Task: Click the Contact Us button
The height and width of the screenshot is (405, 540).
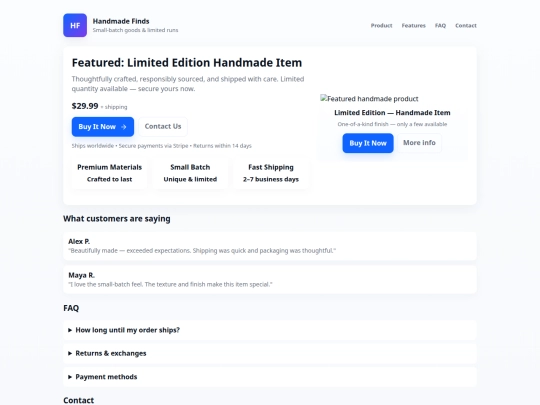Action: [163, 126]
